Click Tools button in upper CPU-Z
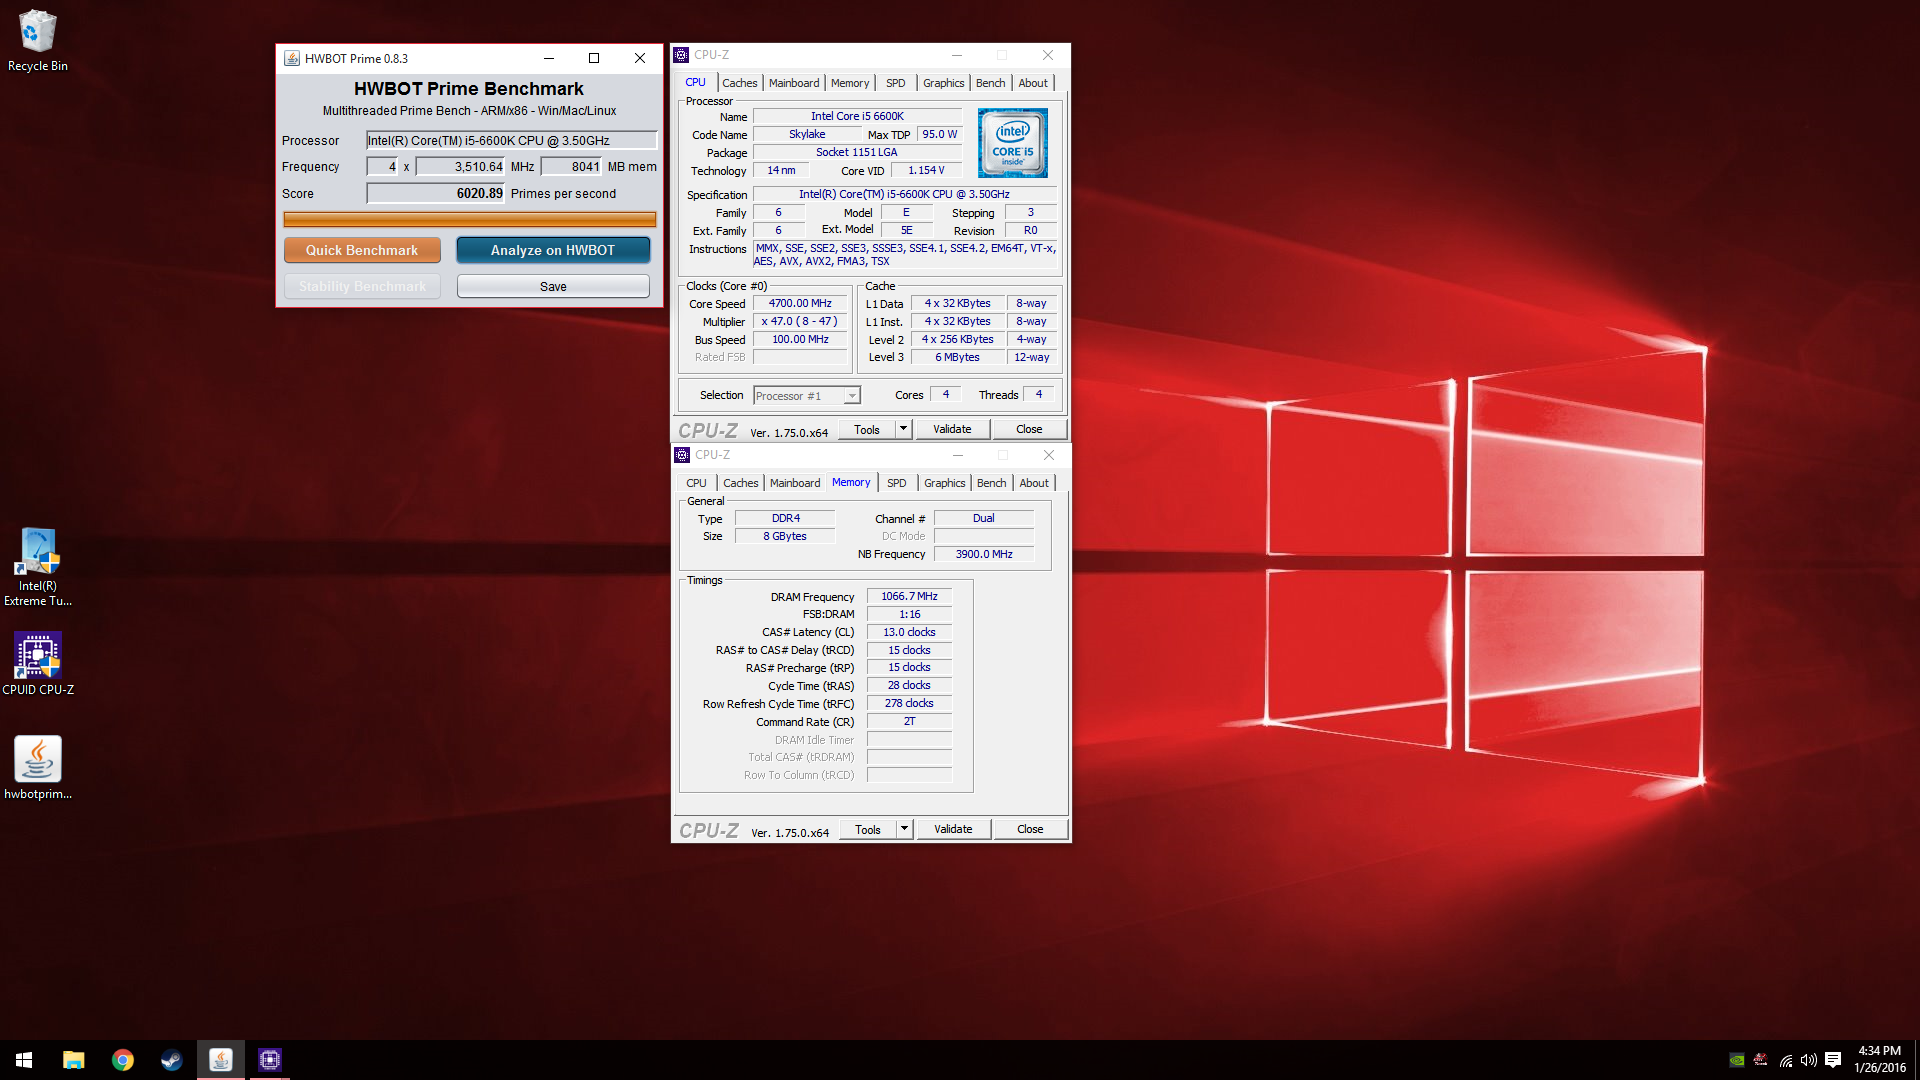The height and width of the screenshot is (1080, 1920). click(867, 429)
